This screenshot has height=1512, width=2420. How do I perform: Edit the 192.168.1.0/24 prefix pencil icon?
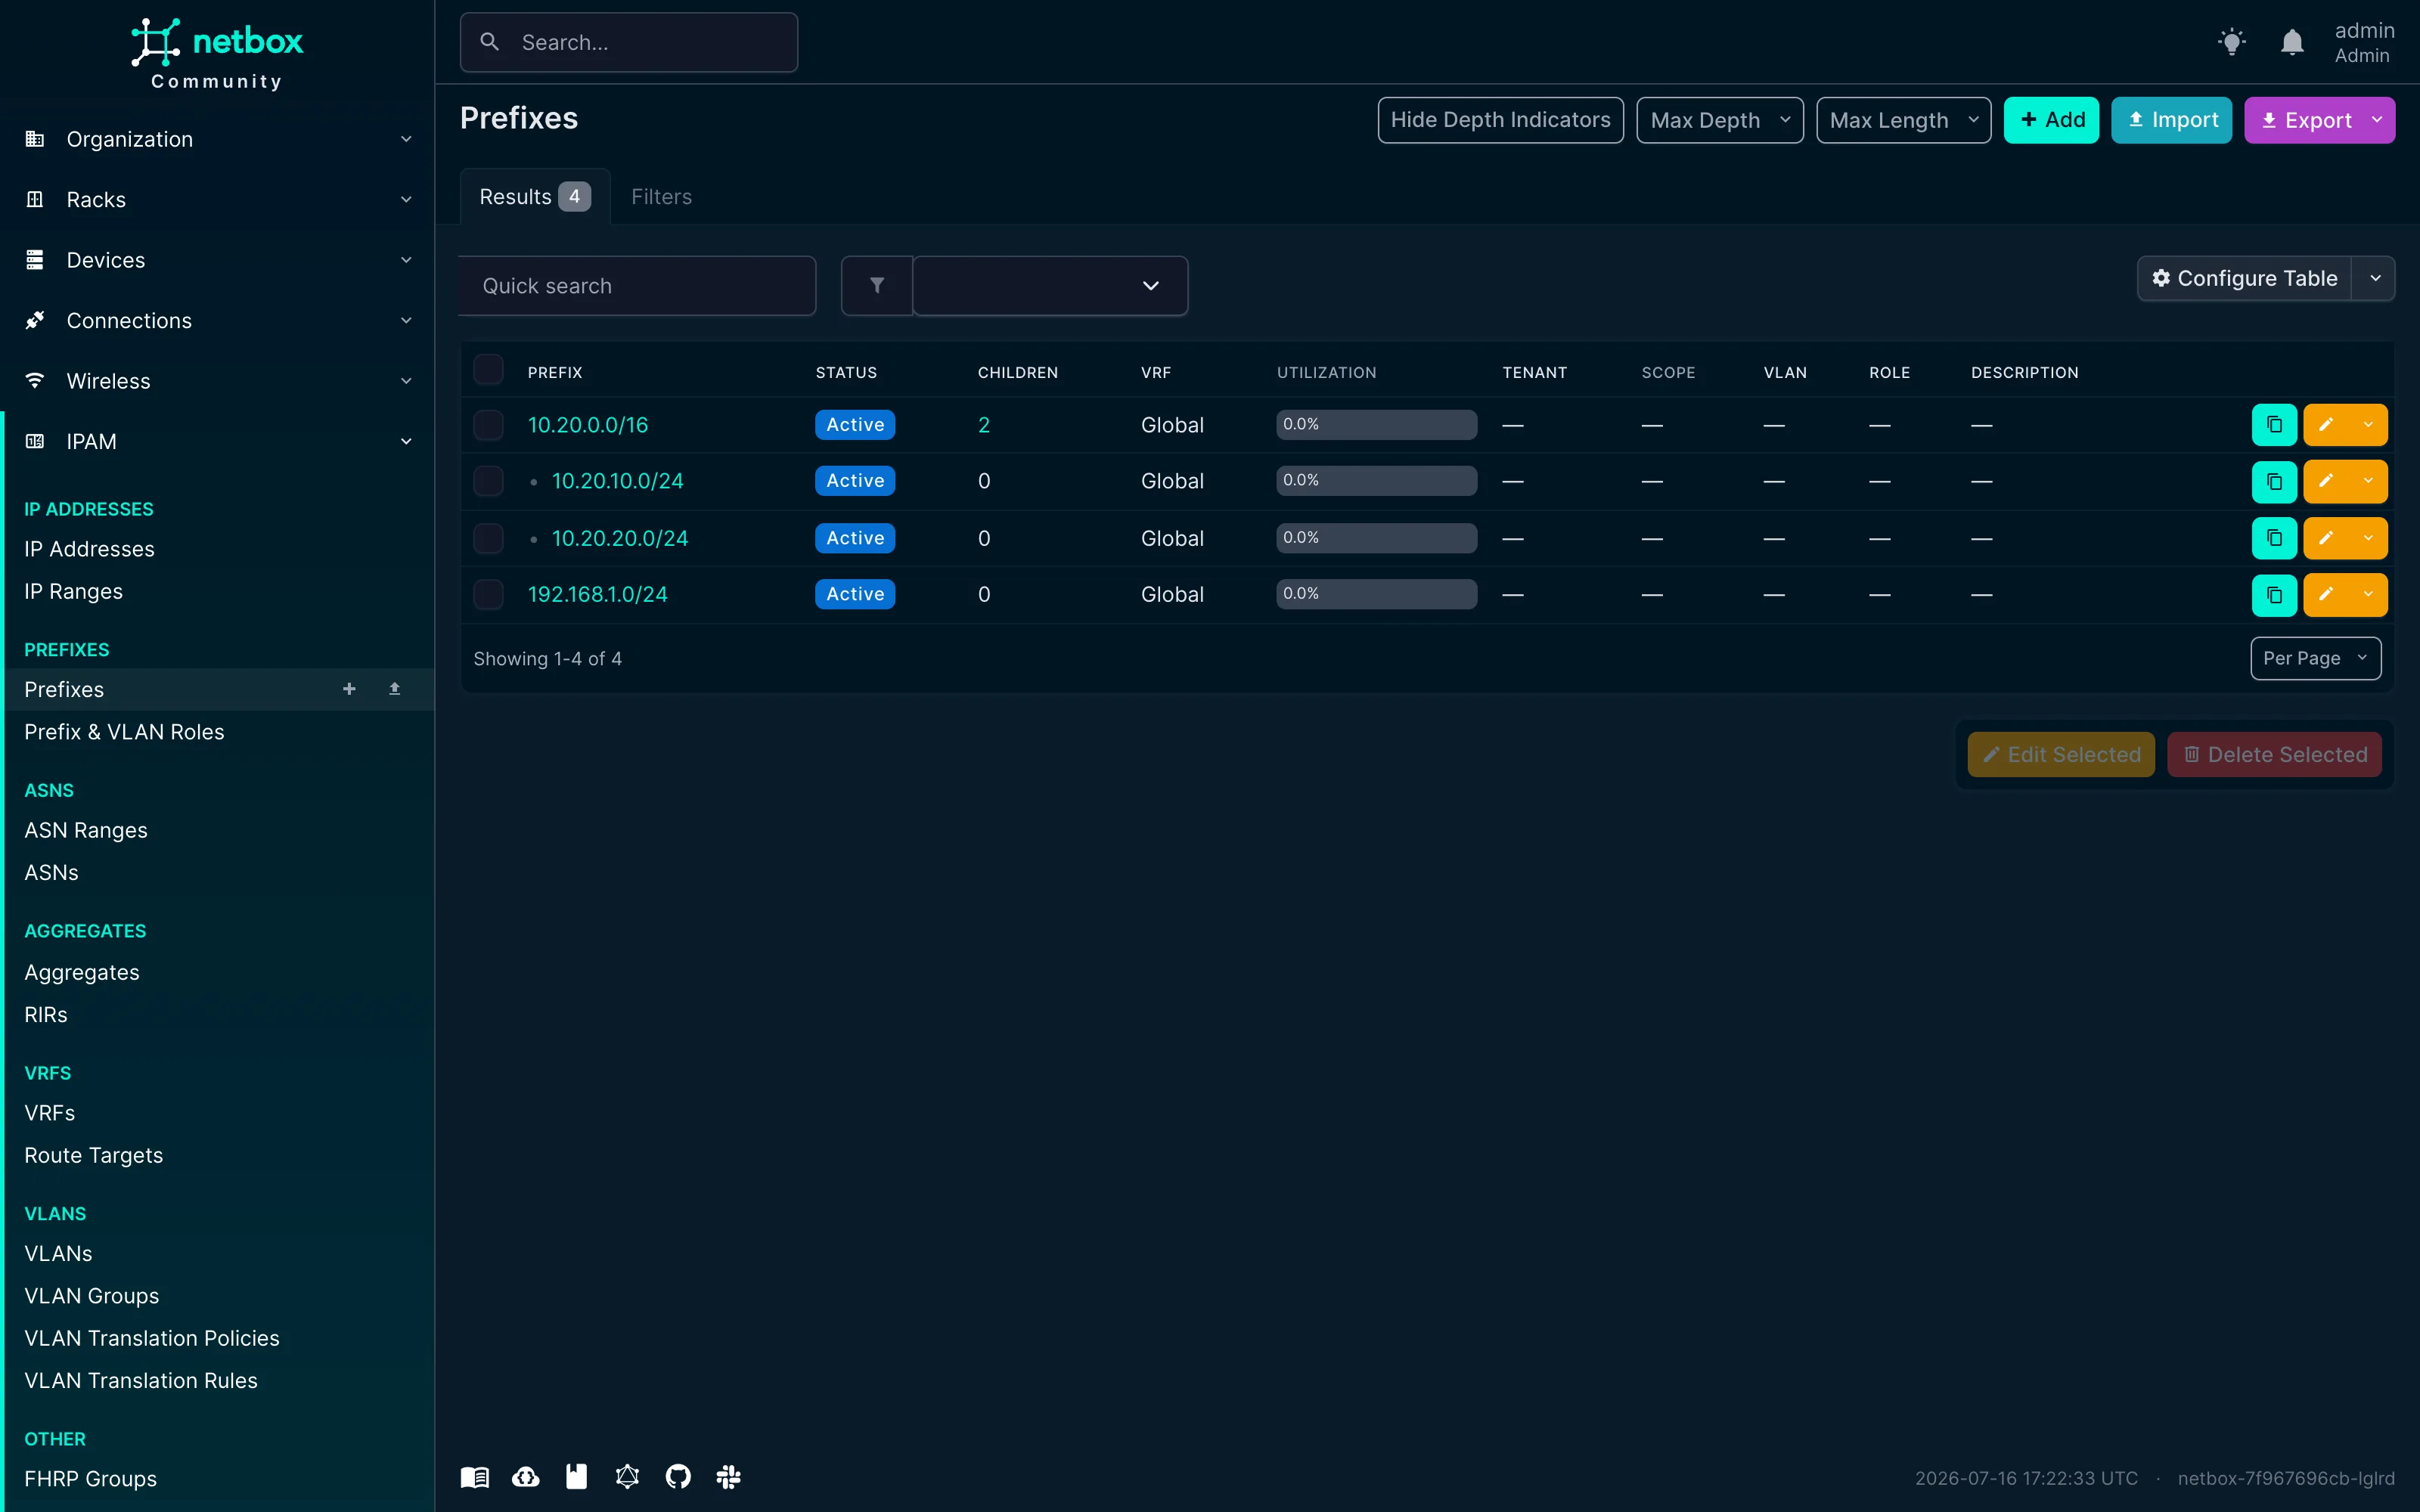click(x=2326, y=594)
